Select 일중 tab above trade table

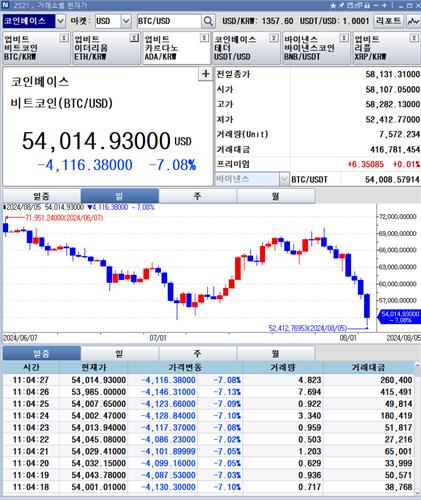point(41,353)
